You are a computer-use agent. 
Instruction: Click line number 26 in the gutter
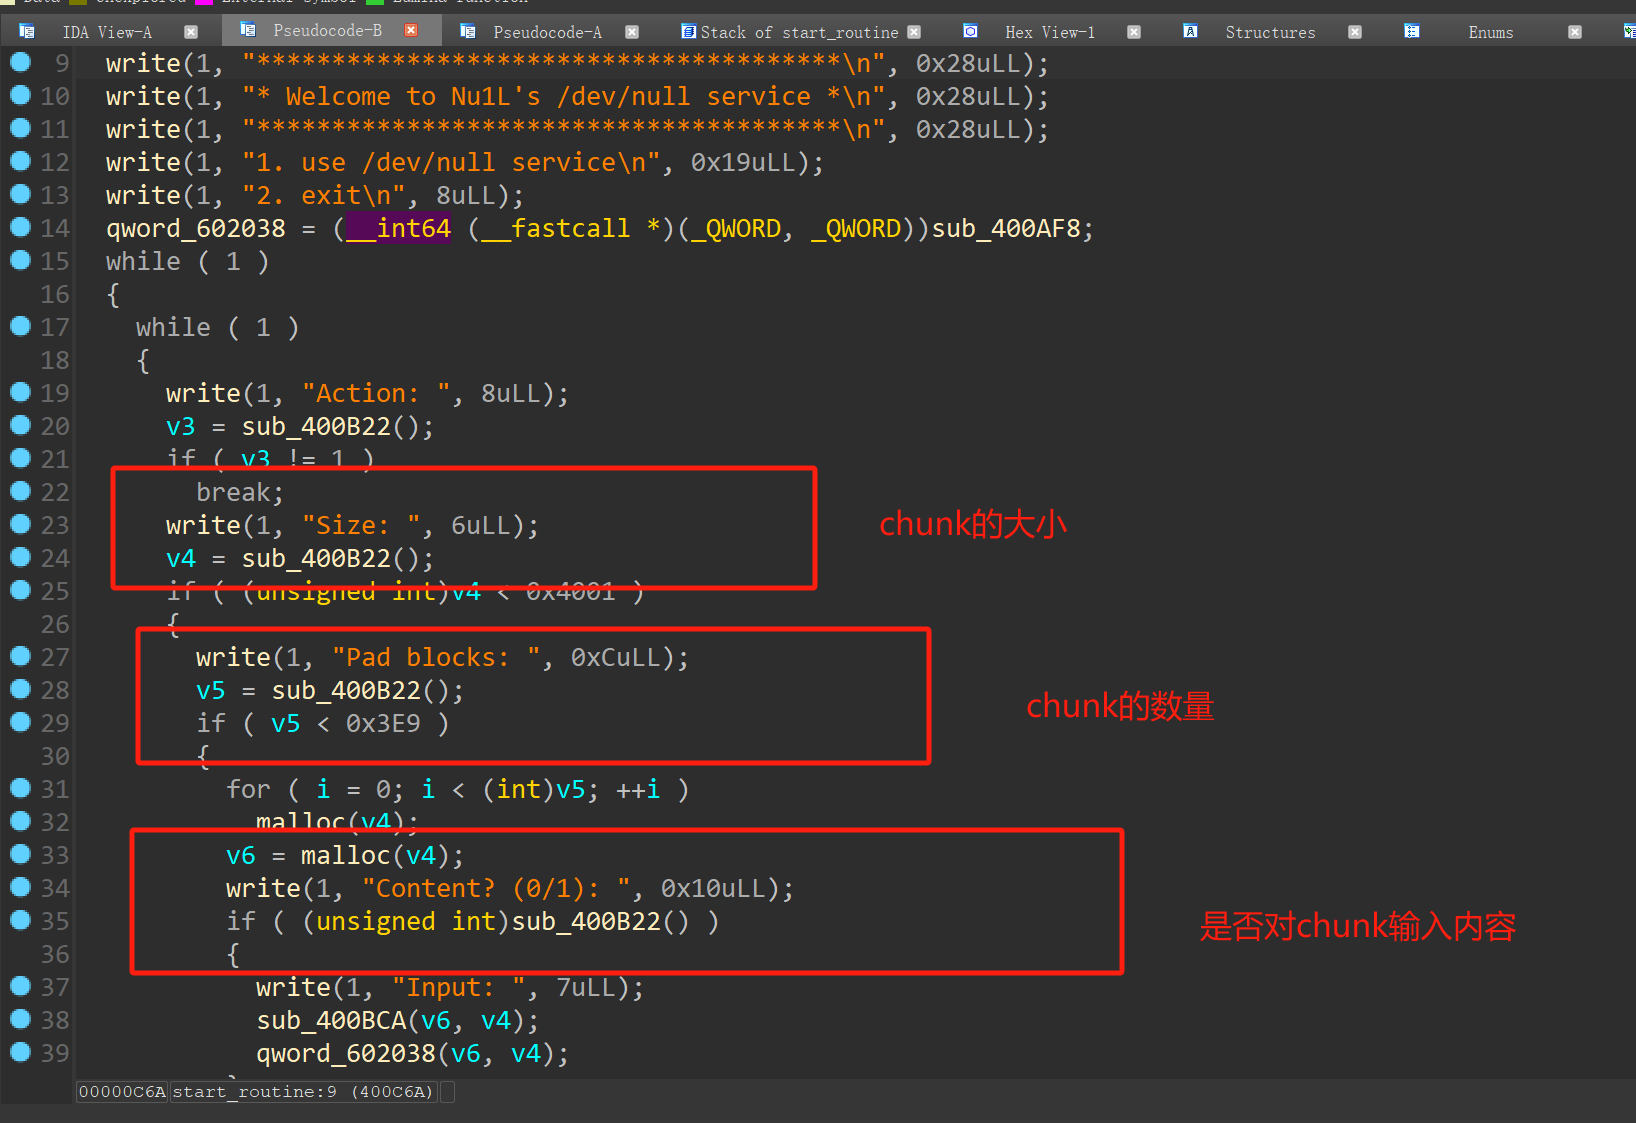pos(55,625)
